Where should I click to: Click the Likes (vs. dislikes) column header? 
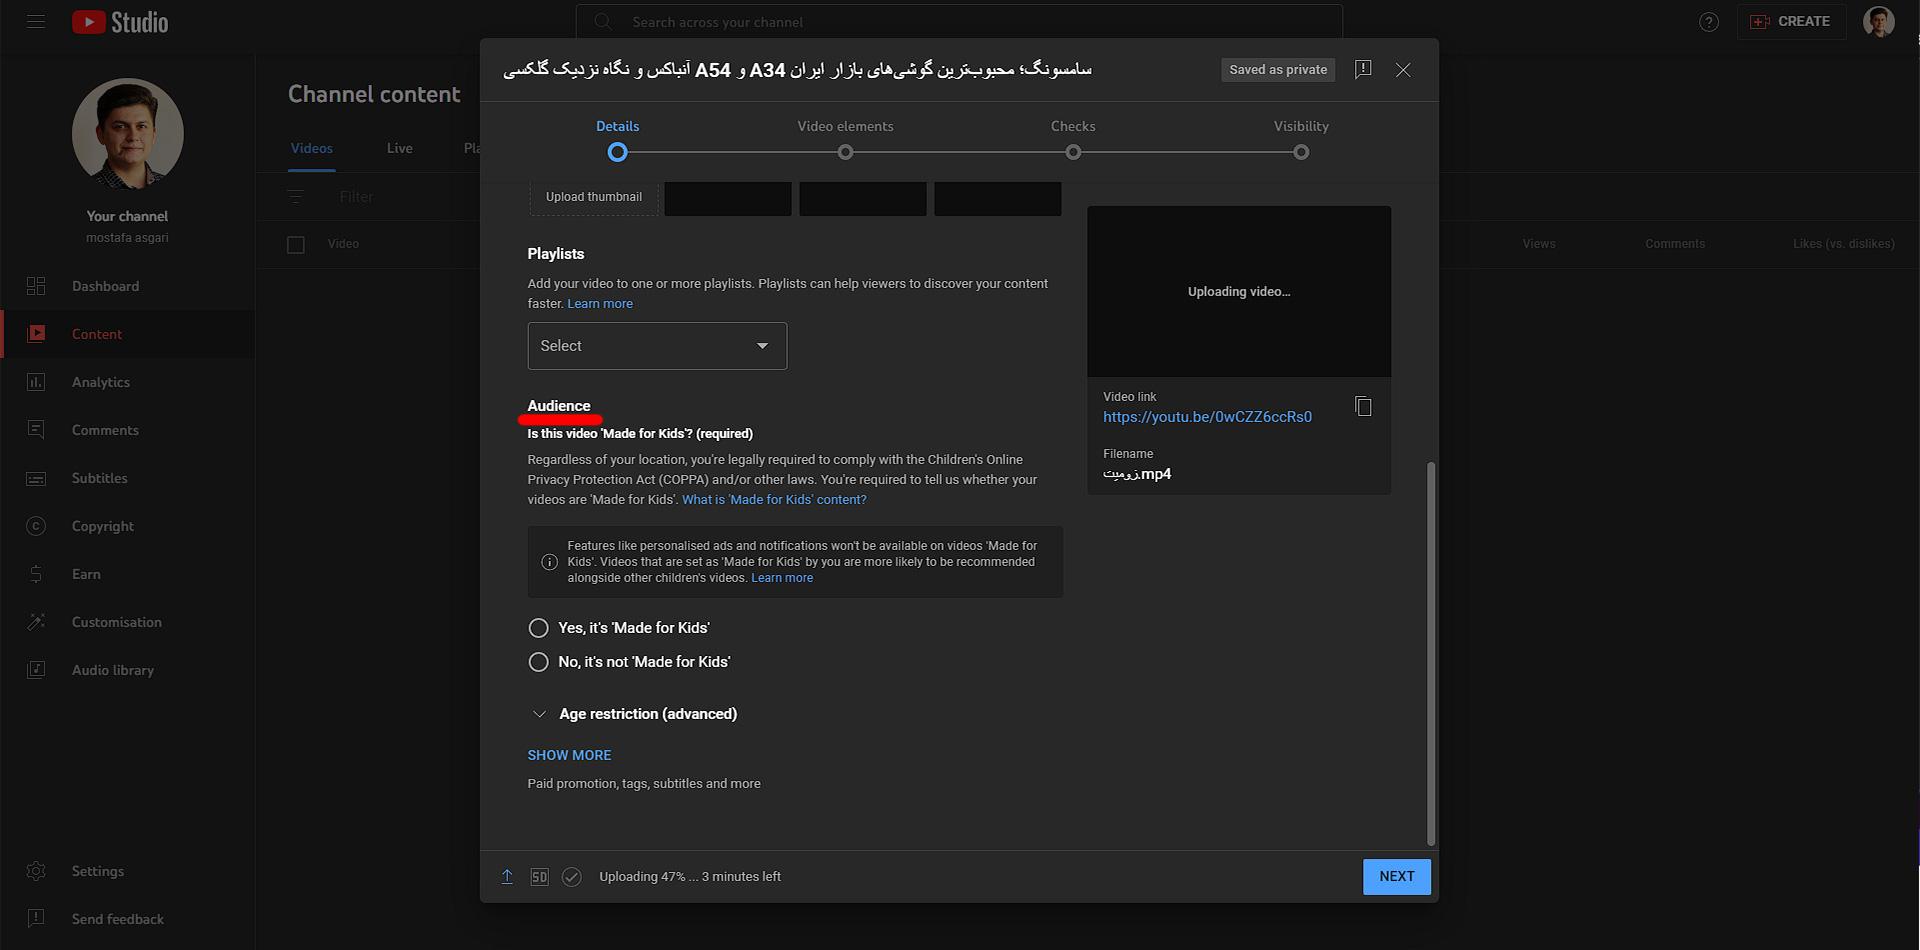[x=1843, y=244]
